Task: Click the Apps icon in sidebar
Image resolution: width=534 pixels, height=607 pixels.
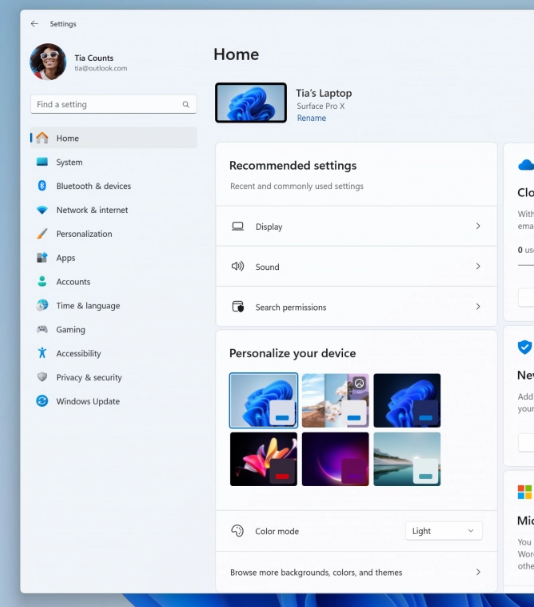Action: tap(42, 257)
